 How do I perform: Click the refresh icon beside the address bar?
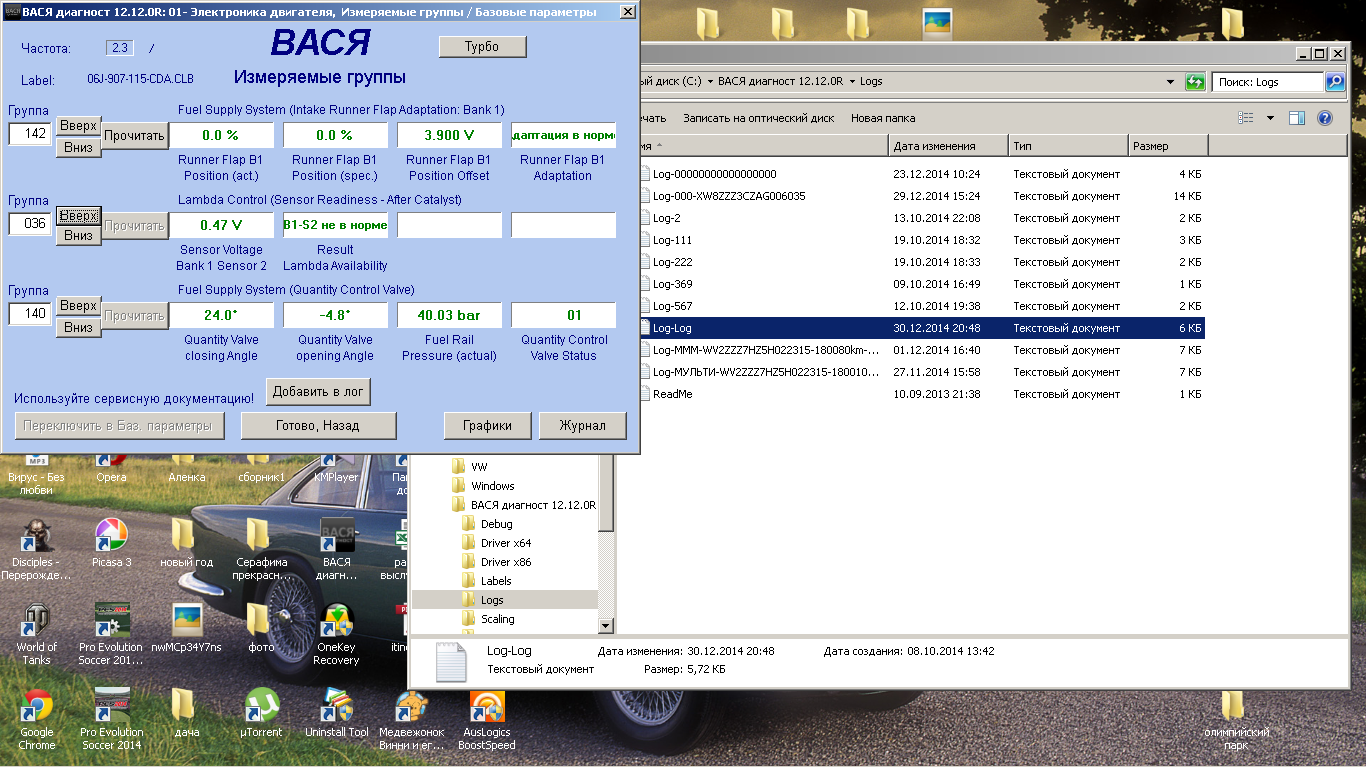(1195, 82)
